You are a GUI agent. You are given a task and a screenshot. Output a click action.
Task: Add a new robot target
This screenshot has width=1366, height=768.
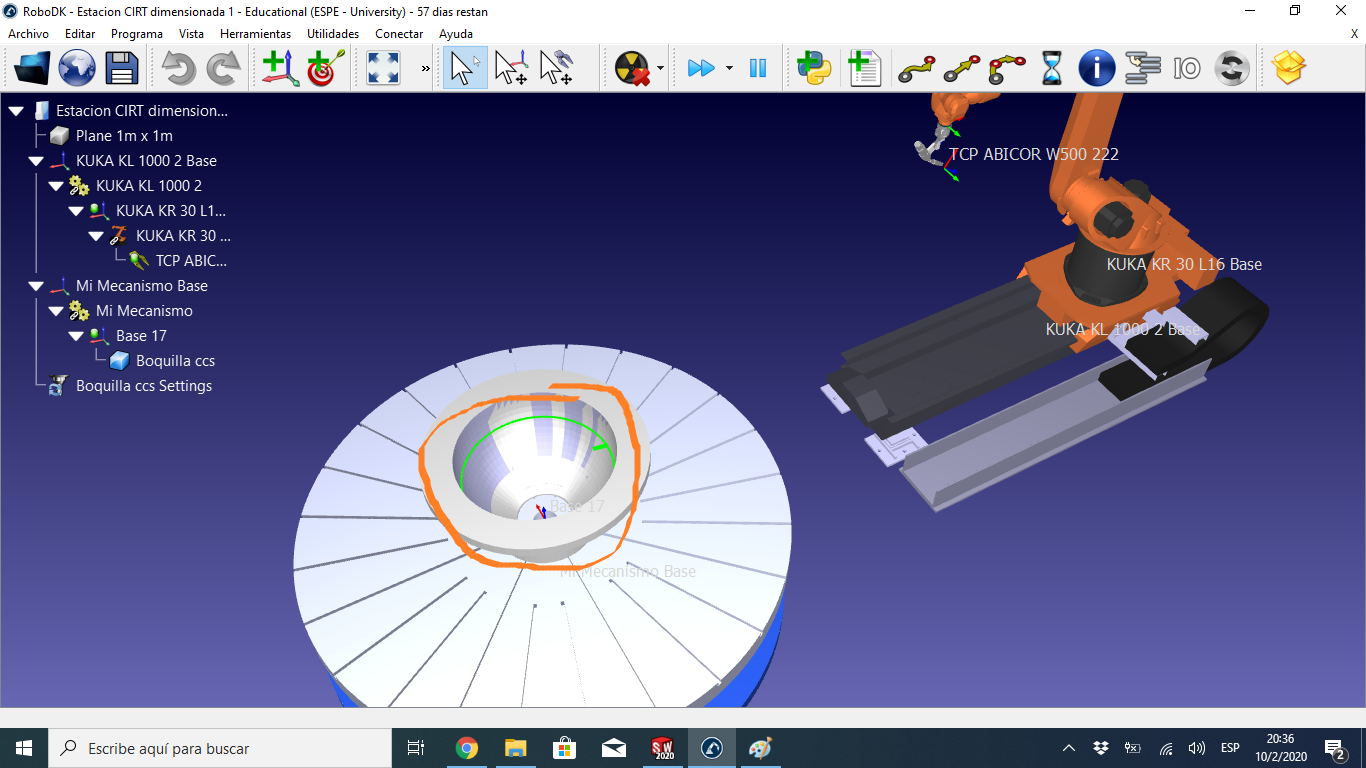pos(325,69)
